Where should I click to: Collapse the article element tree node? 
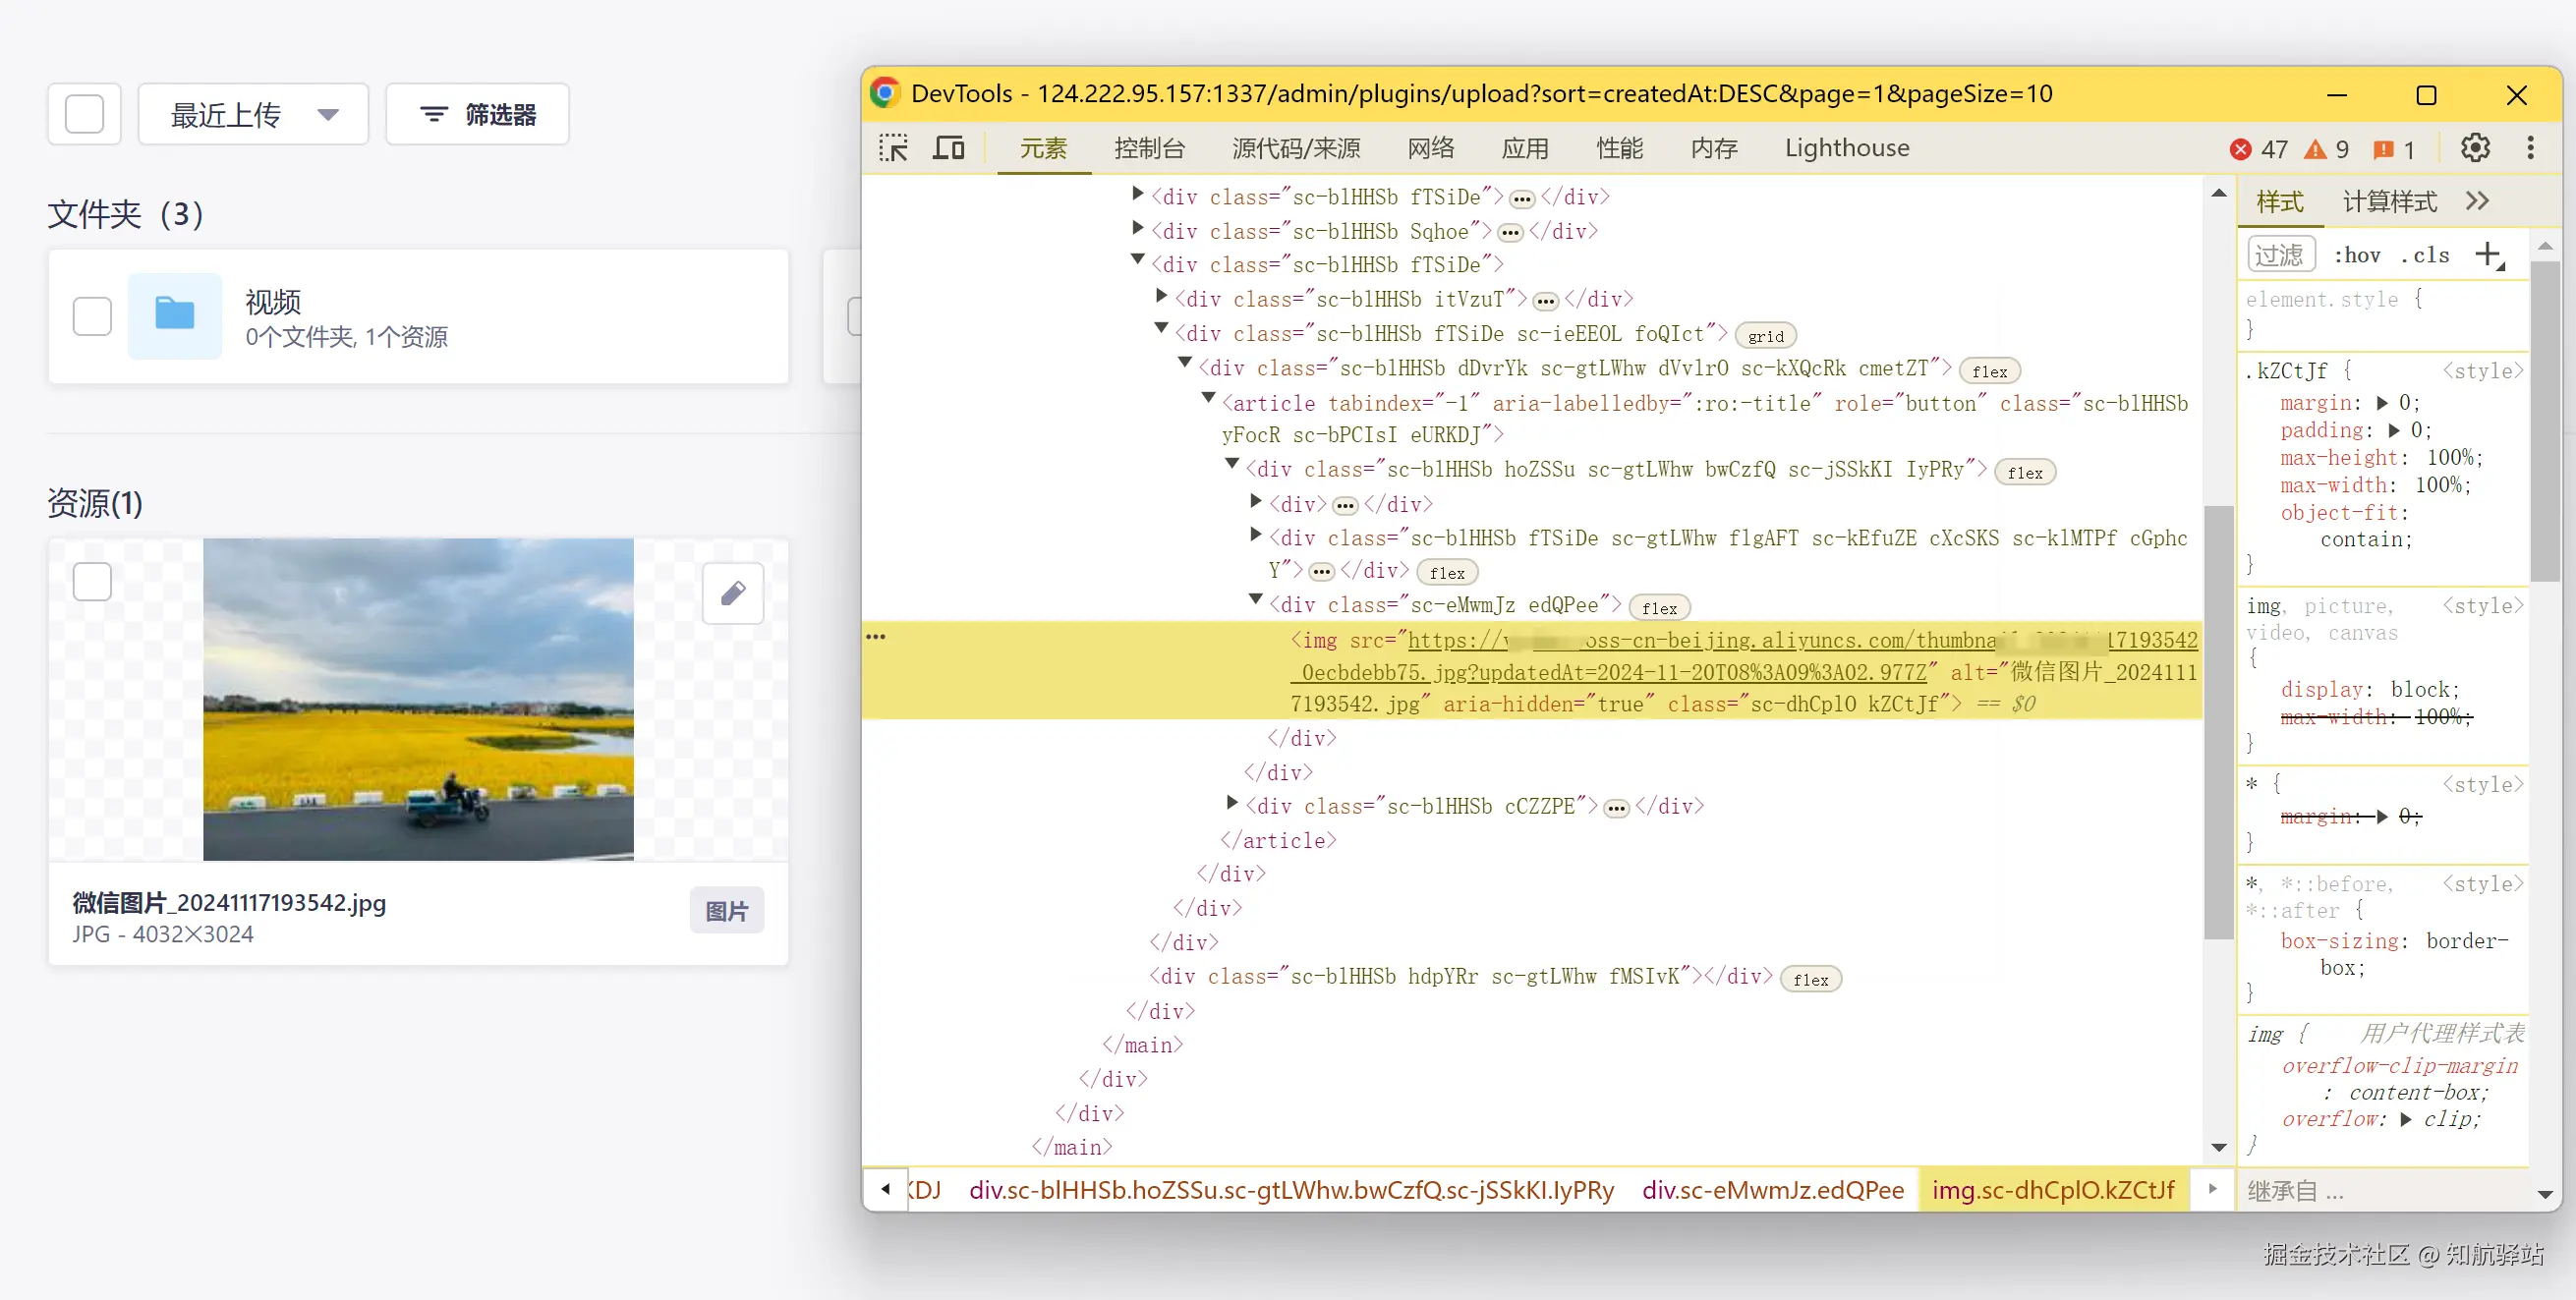coord(1208,399)
